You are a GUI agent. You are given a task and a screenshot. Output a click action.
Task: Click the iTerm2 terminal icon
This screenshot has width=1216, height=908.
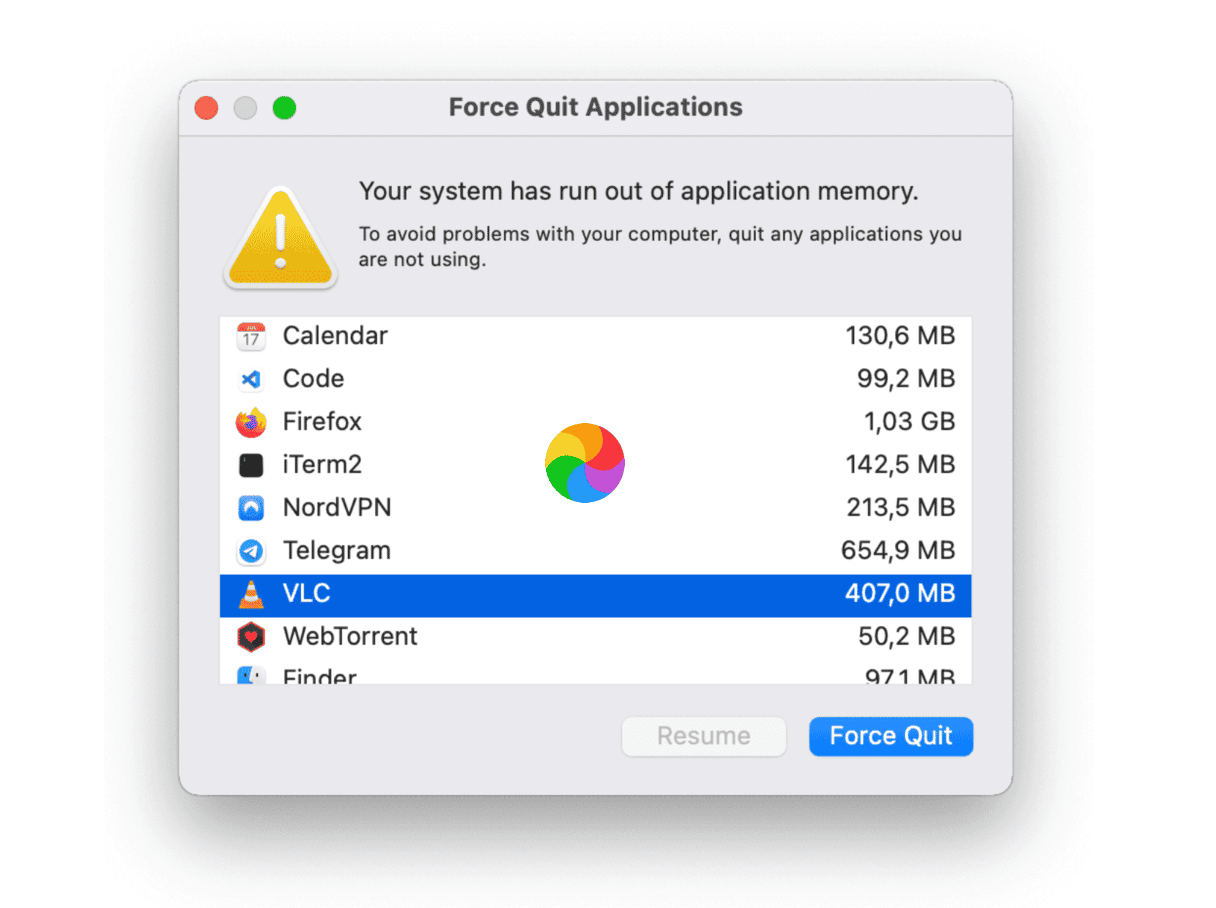point(251,465)
